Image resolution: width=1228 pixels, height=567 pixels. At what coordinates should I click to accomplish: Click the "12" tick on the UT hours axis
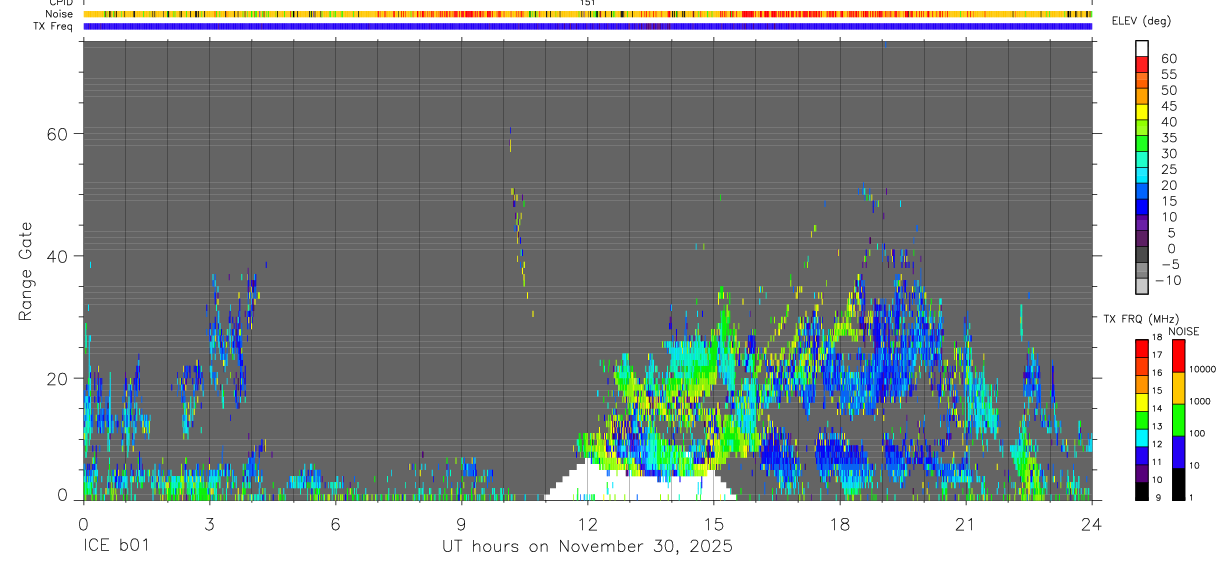(x=587, y=523)
